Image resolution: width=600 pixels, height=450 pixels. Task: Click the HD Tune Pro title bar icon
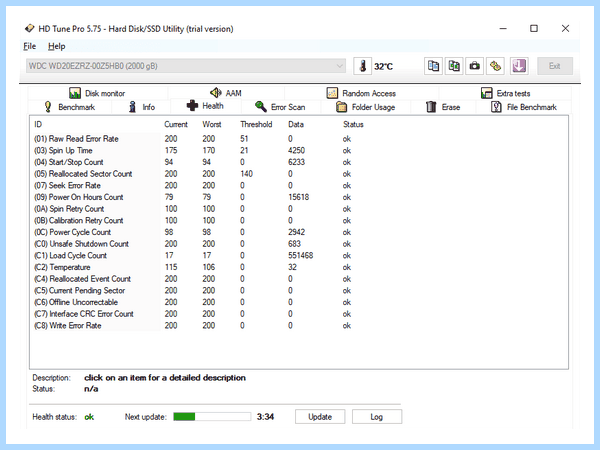pyautogui.click(x=29, y=29)
